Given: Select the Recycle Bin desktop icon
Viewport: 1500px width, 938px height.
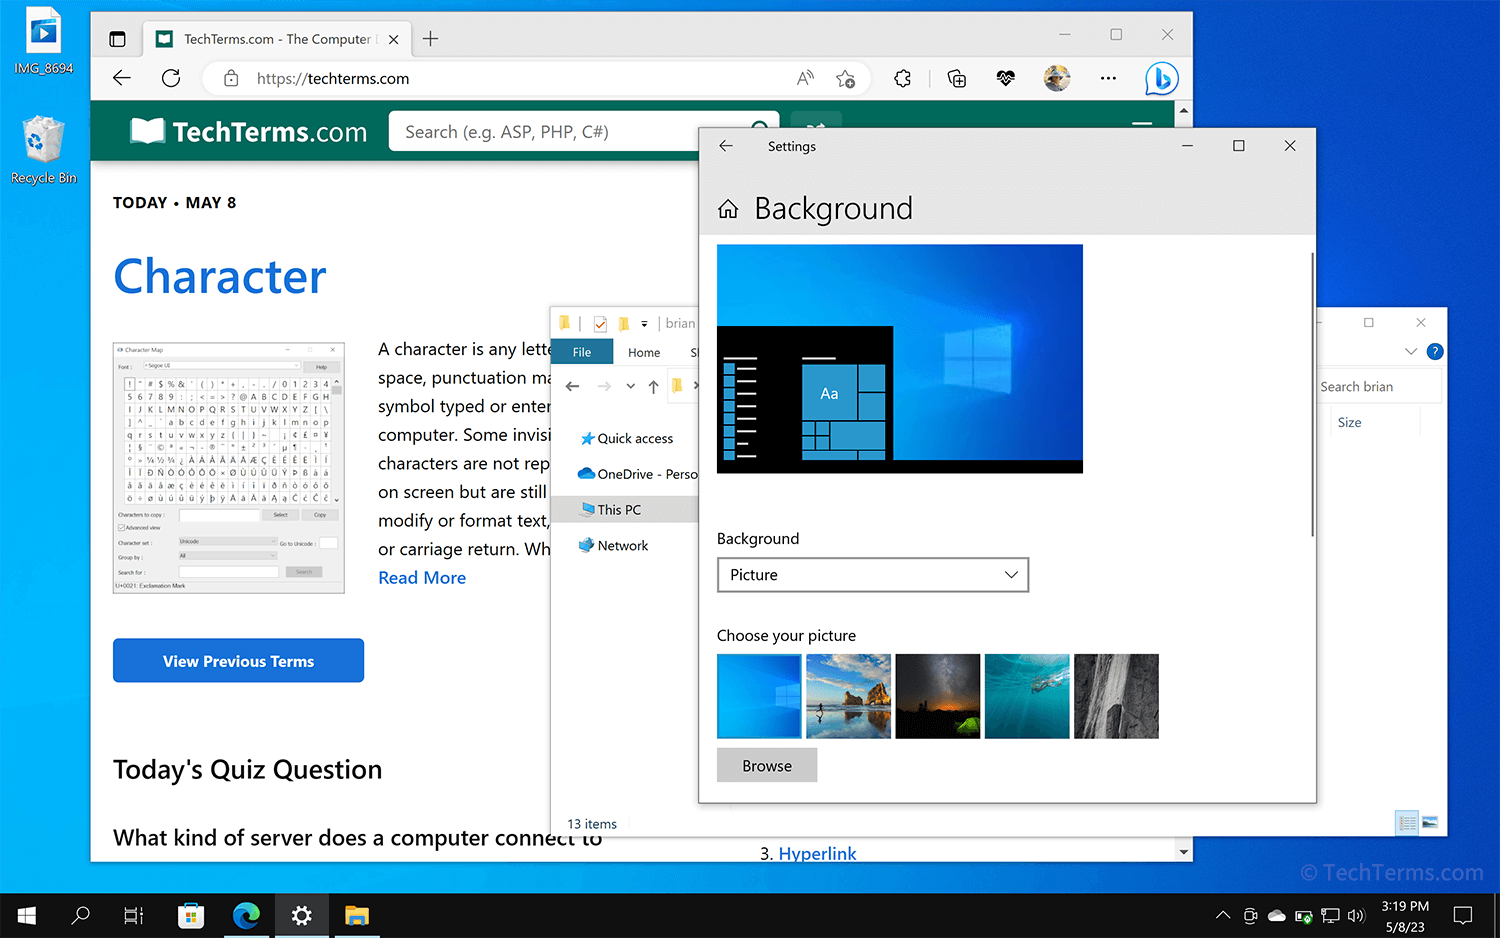Looking at the screenshot, I should [43, 150].
